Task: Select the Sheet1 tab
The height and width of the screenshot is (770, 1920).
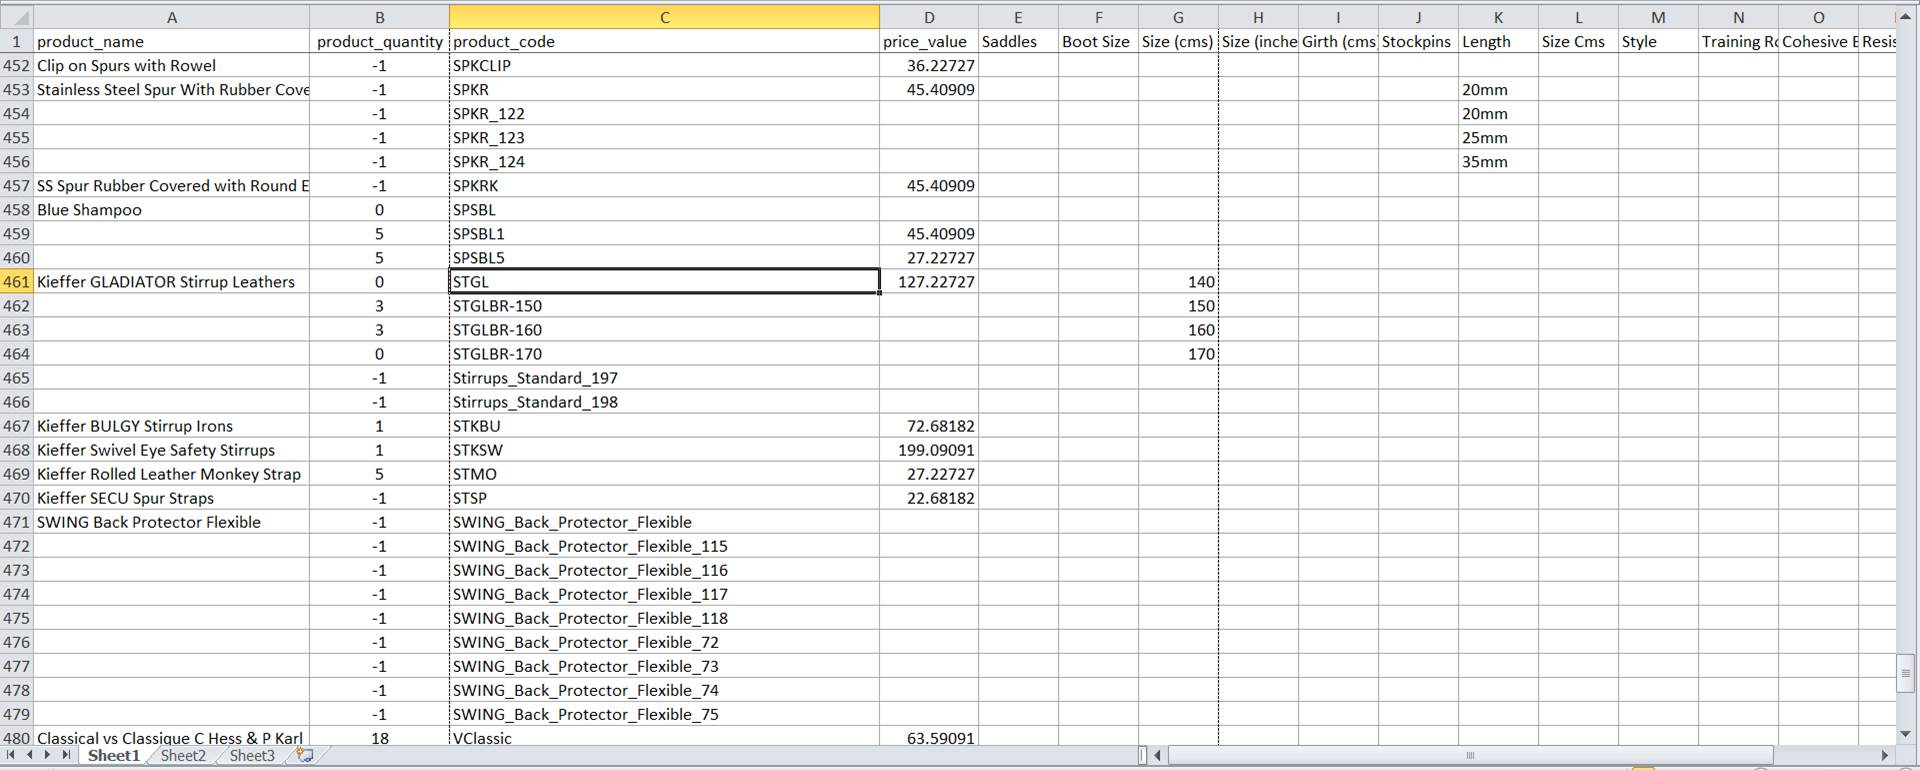Action: point(113,756)
